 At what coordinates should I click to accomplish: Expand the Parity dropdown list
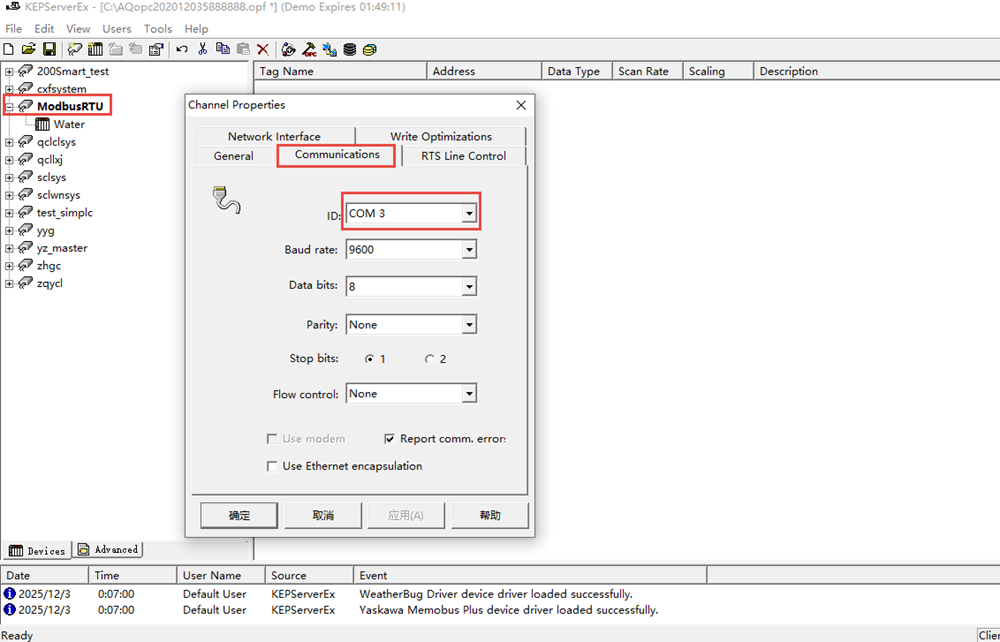click(468, 325)
